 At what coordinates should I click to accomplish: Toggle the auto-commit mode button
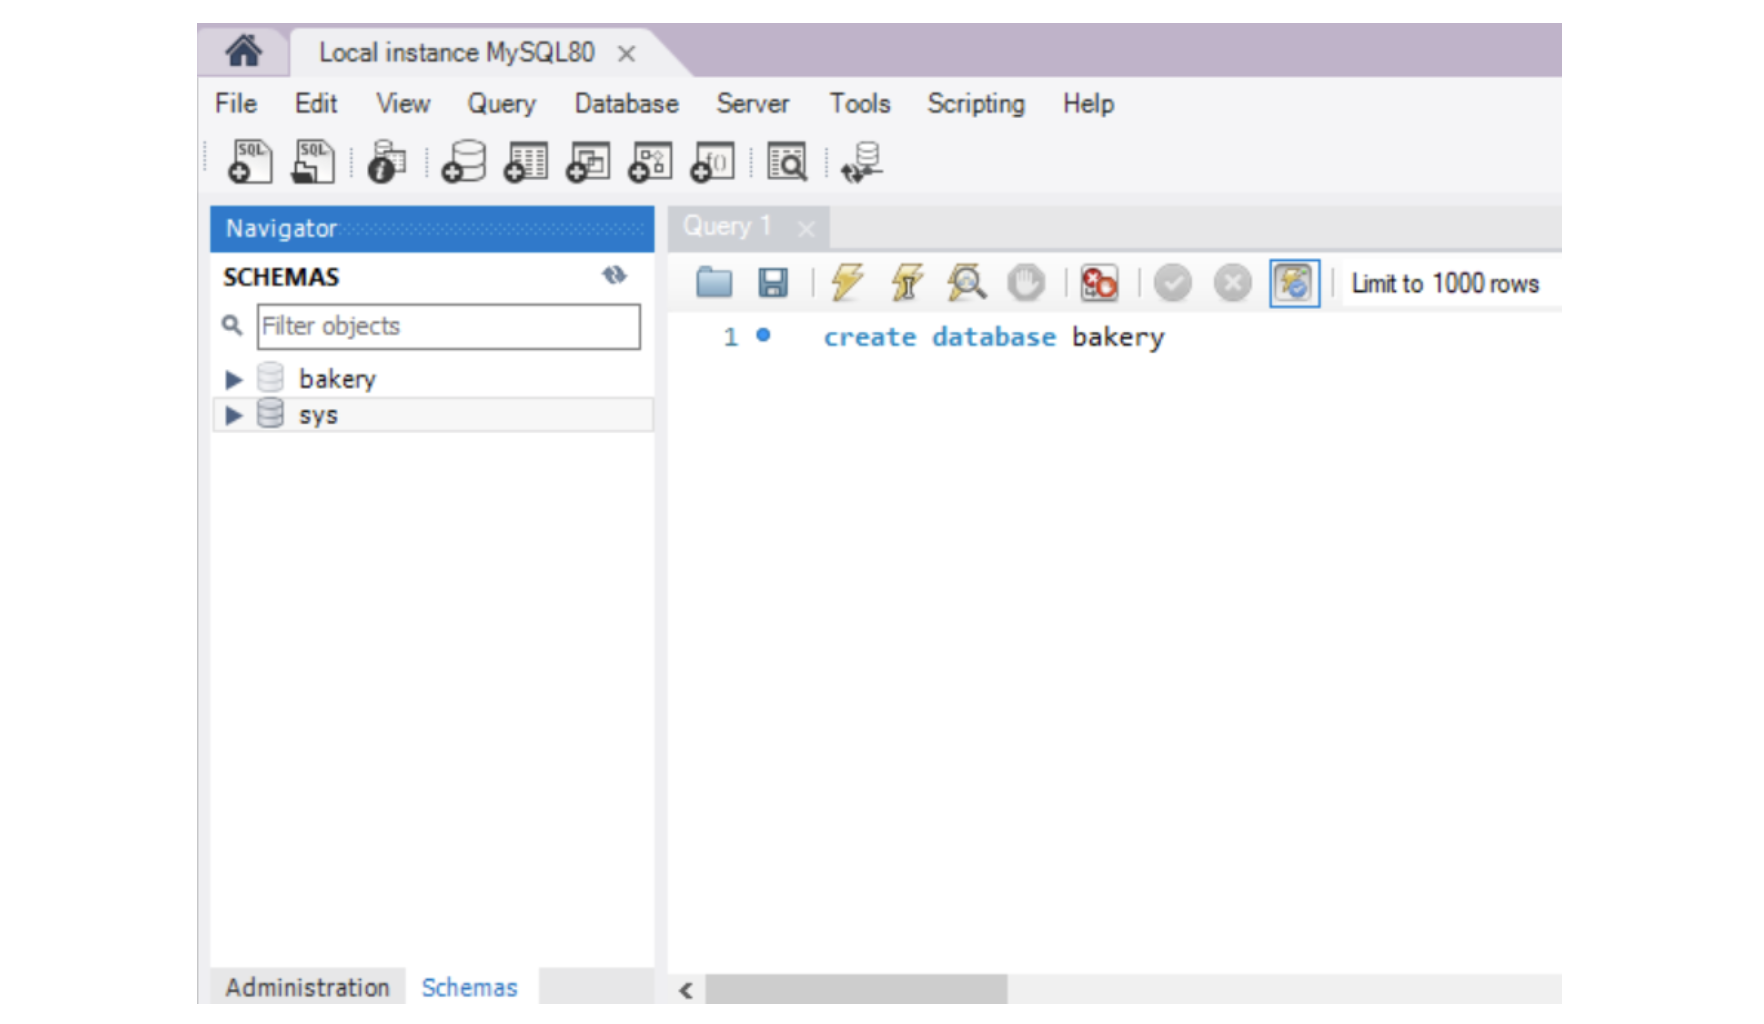[1294, 283]
